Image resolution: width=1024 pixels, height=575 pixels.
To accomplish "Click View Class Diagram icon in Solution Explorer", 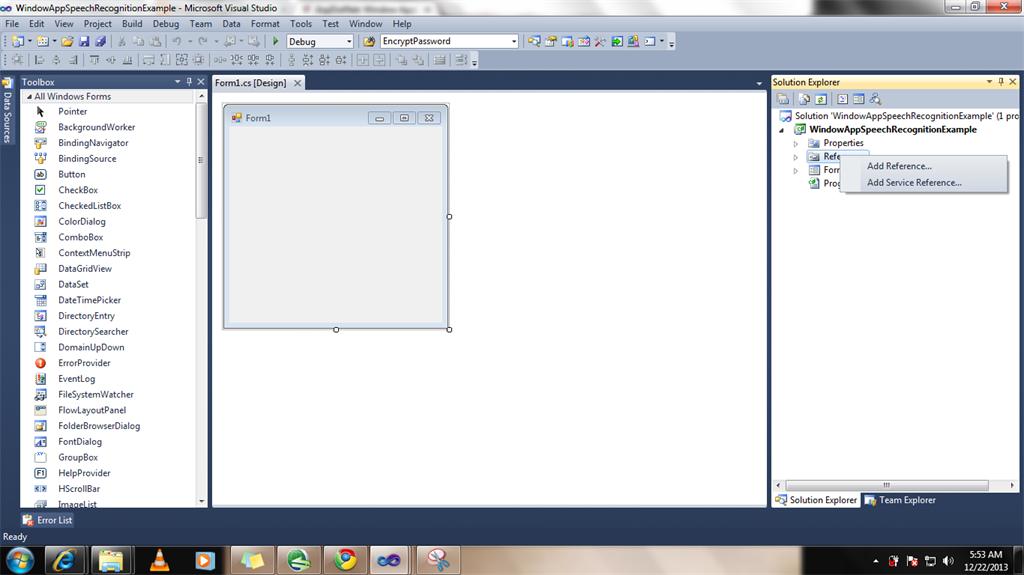I will pos(876,99).
